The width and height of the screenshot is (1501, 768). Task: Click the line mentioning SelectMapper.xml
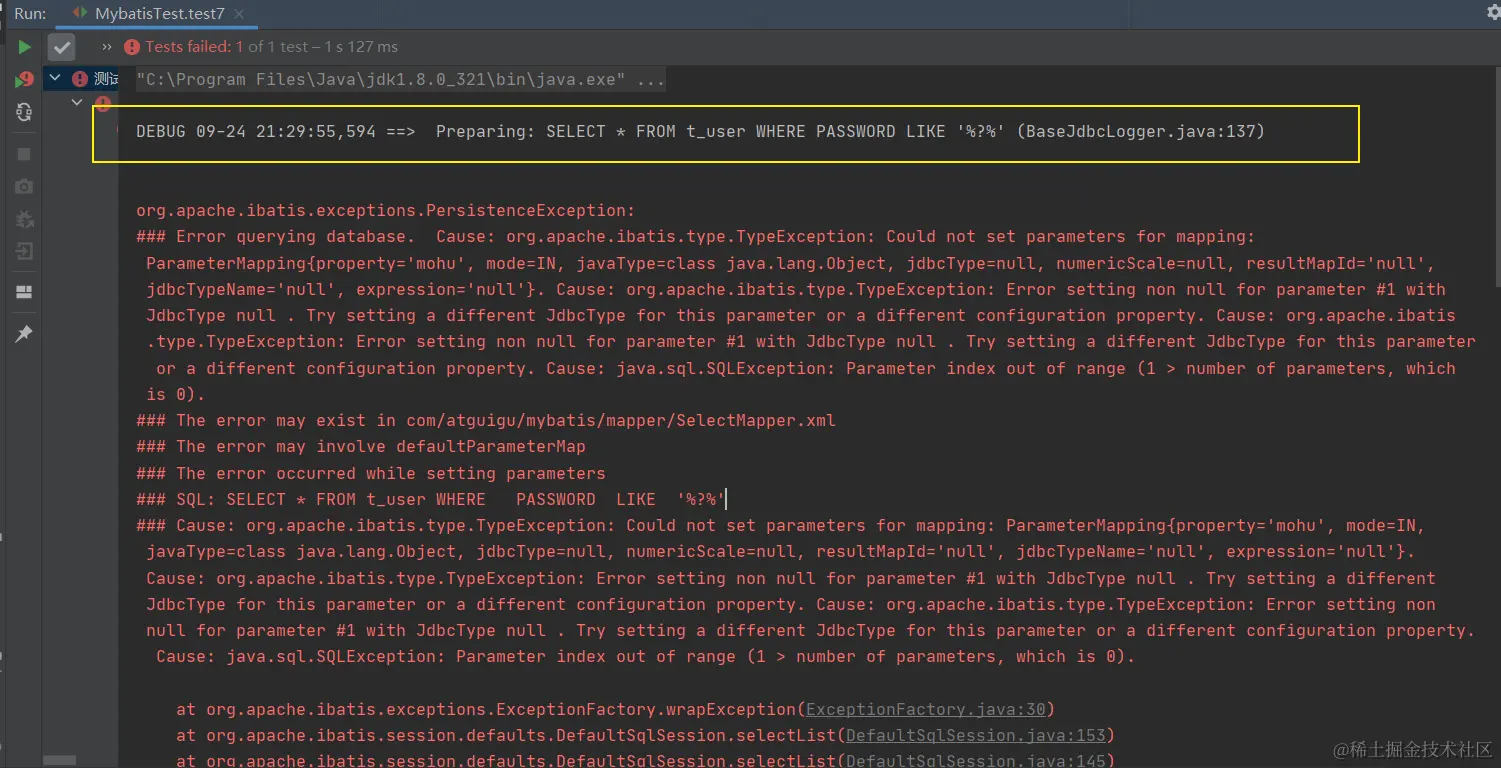(486, 421)
